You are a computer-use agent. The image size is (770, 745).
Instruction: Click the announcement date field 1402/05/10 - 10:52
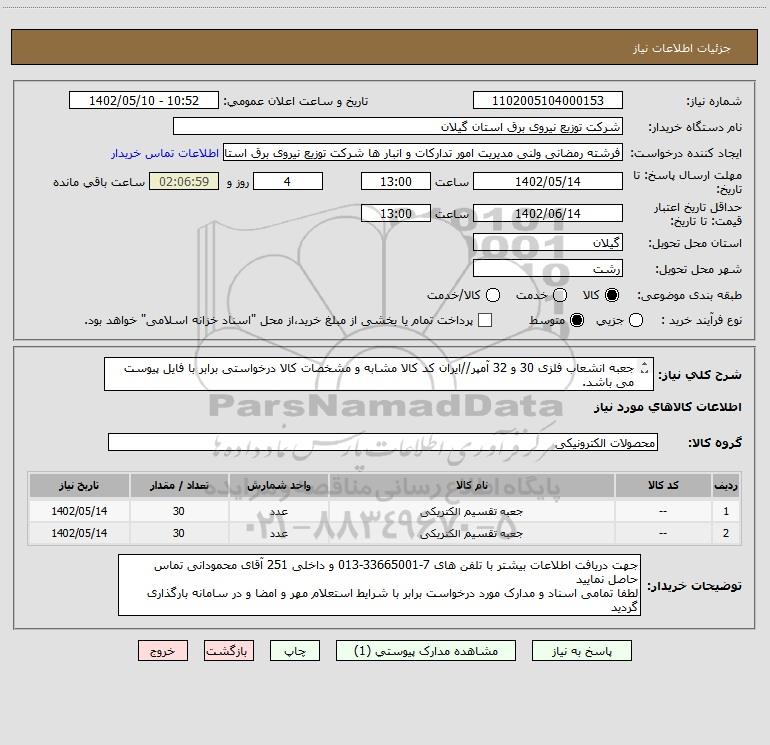[x=144, y=100]
